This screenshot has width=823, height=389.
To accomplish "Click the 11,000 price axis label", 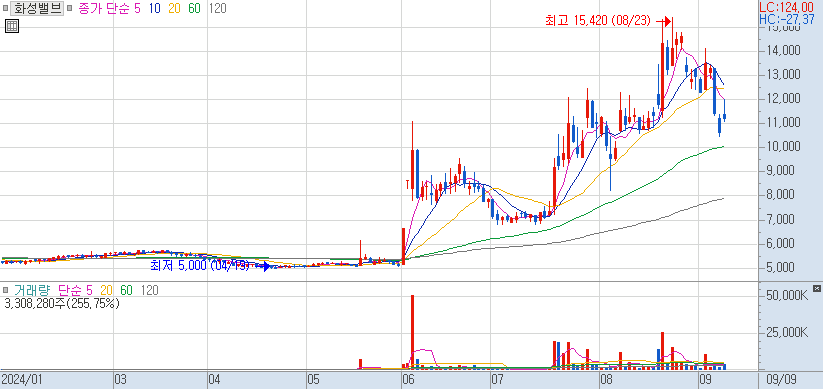I will (783, 123).
